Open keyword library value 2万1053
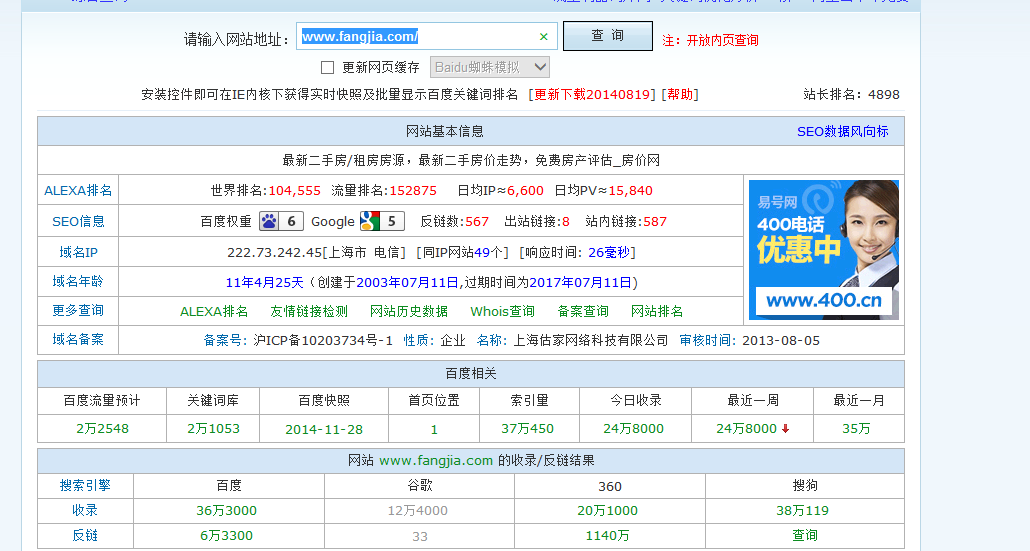The width and height of the screenshot is (1030, 551). coord(213,429)
